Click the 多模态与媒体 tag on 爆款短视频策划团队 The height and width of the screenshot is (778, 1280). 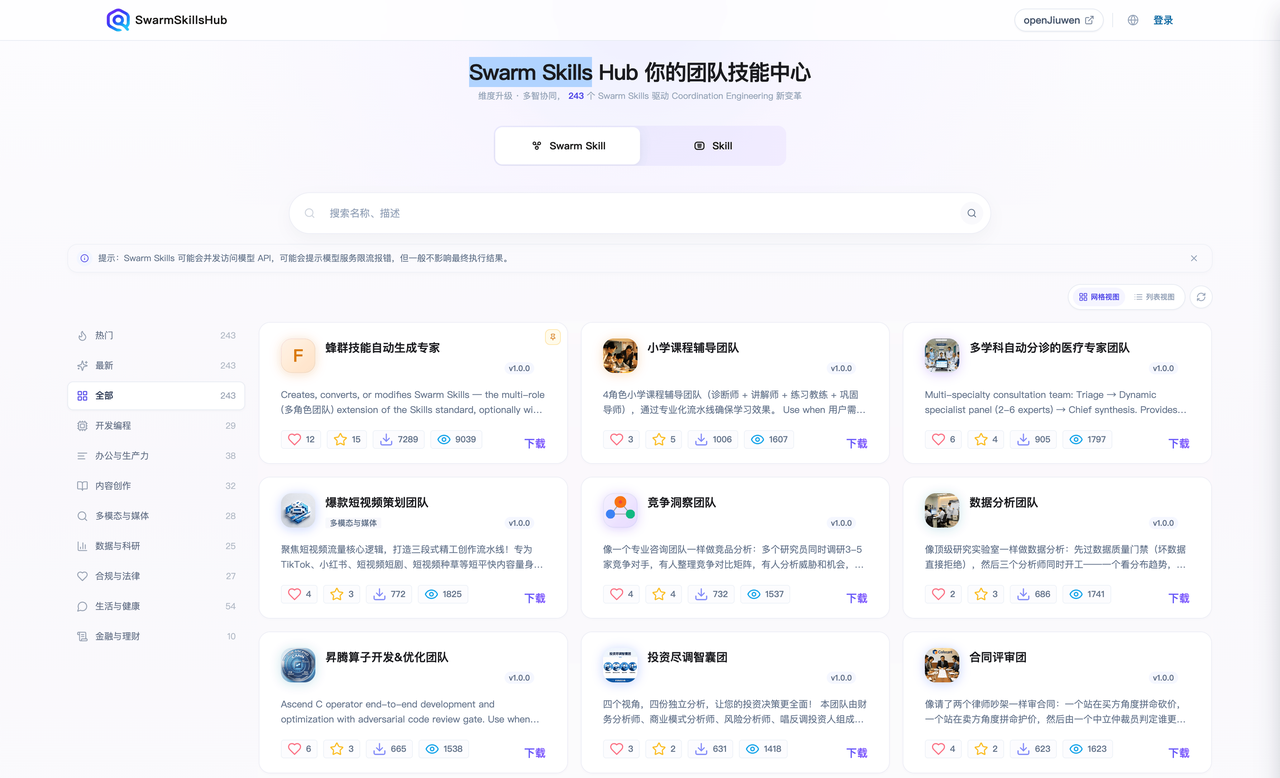point(354,523)
